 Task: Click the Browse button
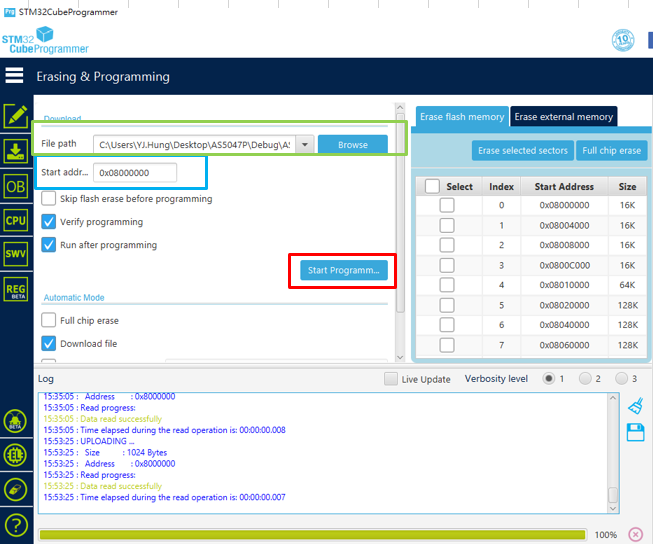(353, 145)
